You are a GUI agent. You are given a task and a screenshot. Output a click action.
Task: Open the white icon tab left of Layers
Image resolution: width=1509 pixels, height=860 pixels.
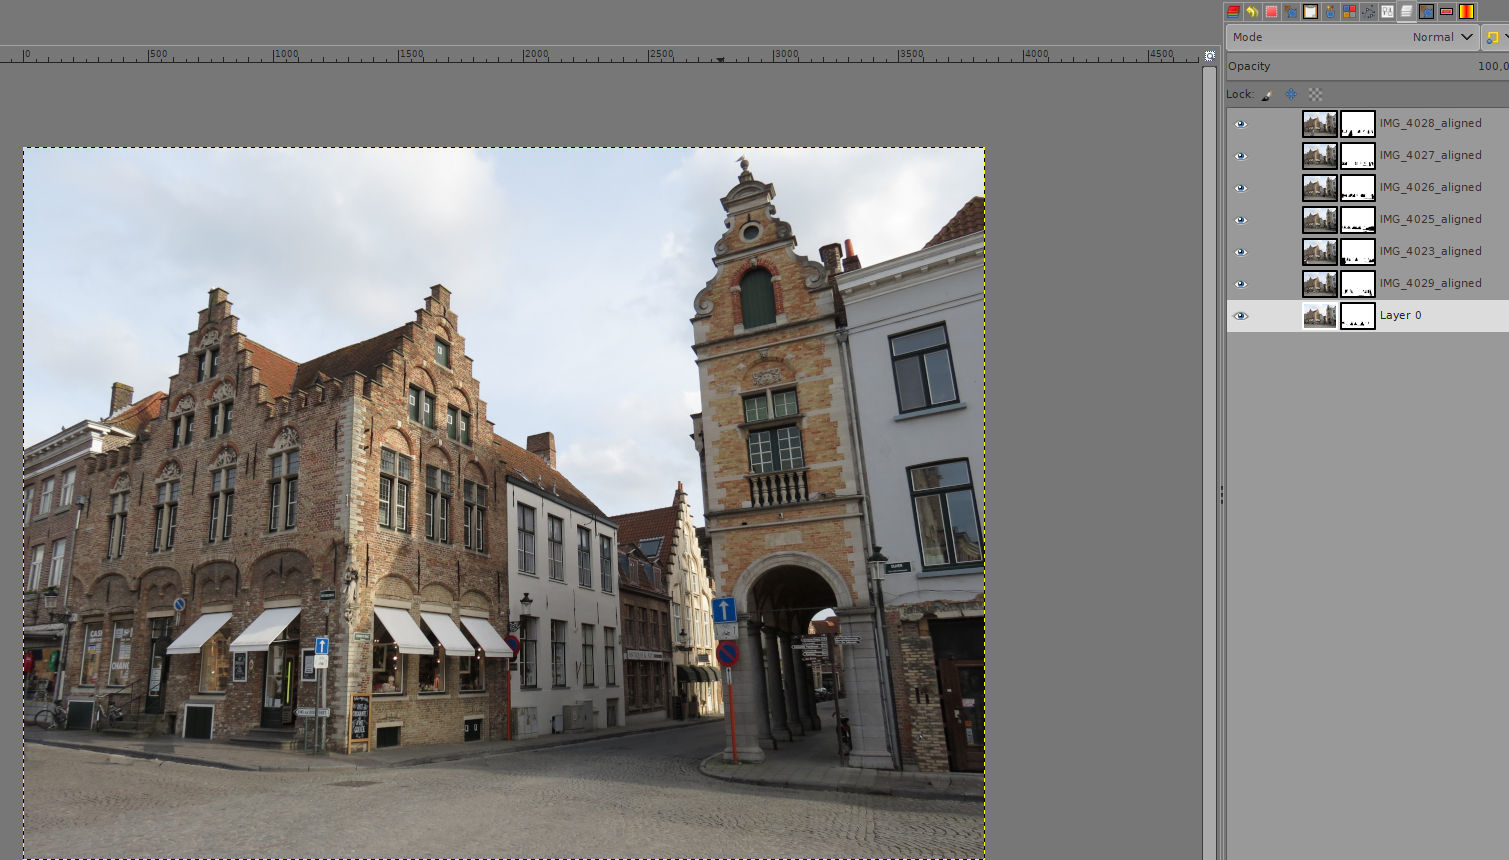(x=1388, y=12)
